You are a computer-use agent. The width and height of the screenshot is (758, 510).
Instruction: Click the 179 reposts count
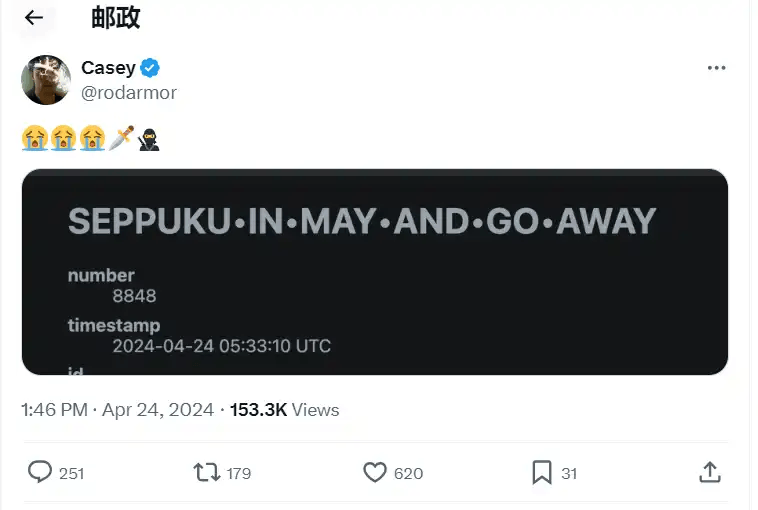pyautogui.click(x=239, y=473)
